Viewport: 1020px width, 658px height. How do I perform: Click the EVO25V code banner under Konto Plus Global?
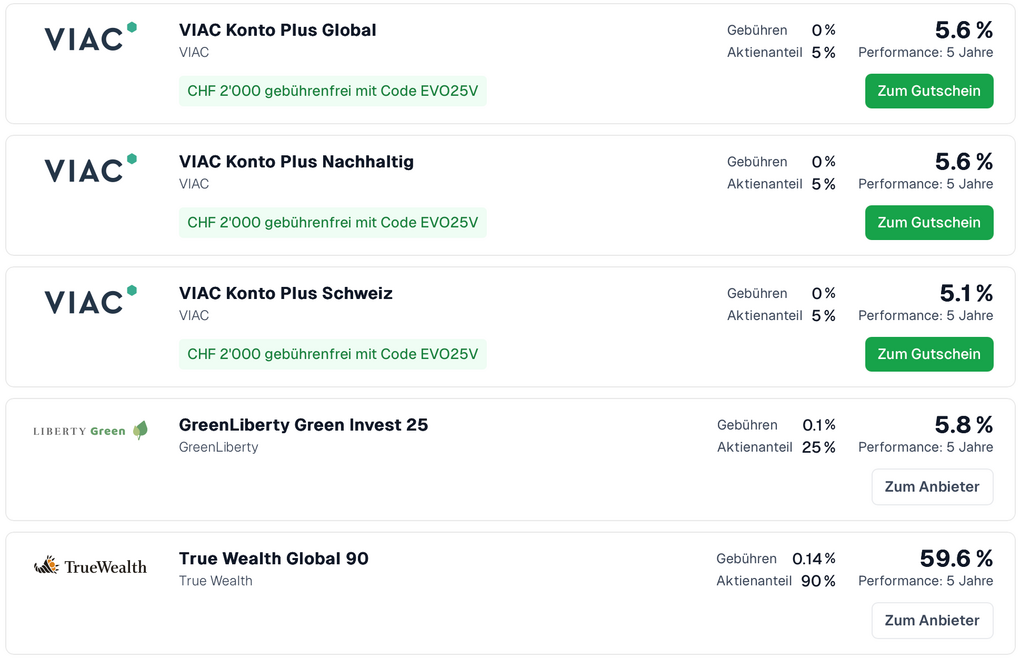point(332,91)
